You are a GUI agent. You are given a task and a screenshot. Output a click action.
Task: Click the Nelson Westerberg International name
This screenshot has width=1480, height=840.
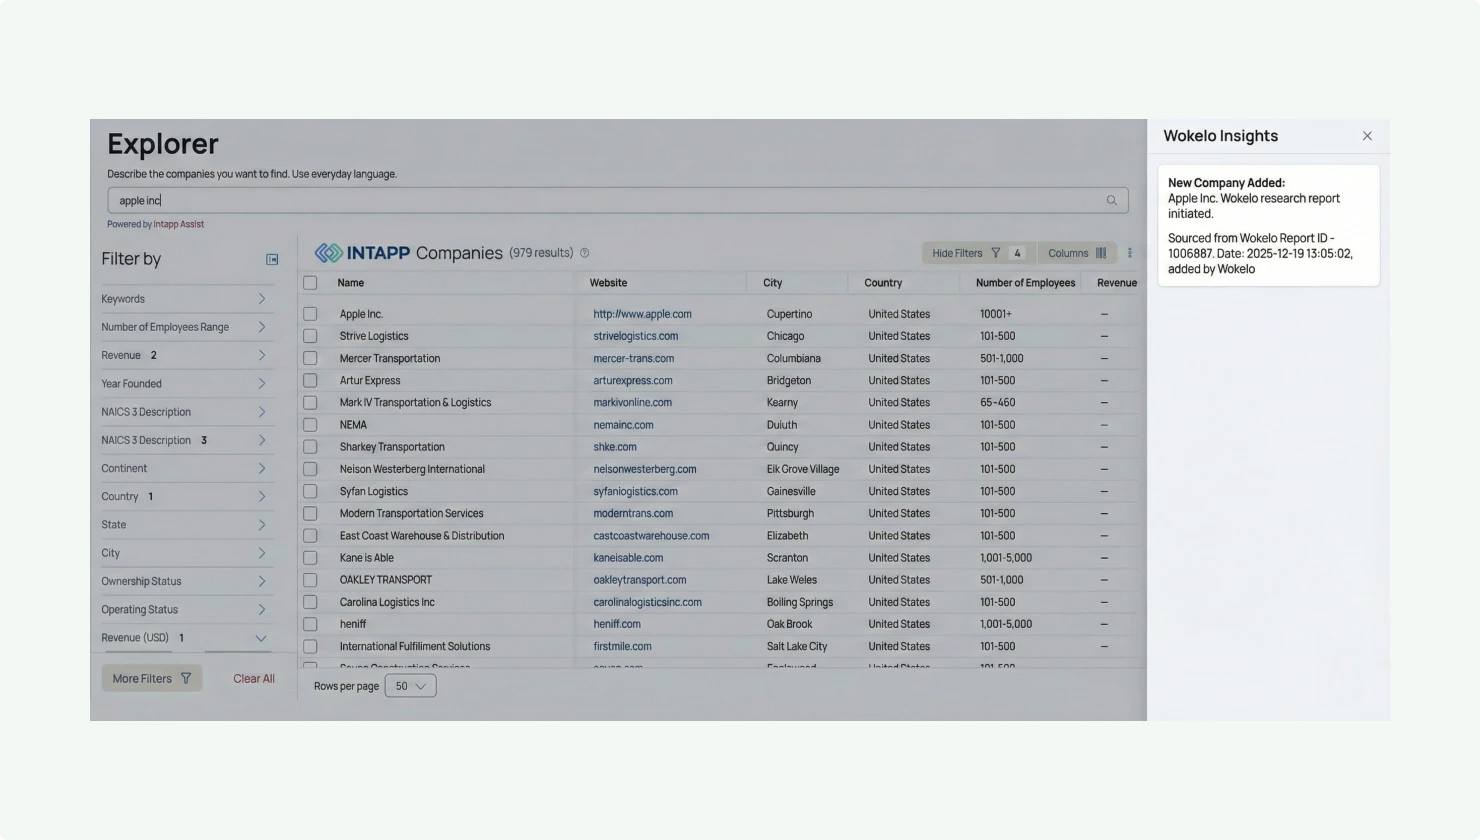coord(412,469)
